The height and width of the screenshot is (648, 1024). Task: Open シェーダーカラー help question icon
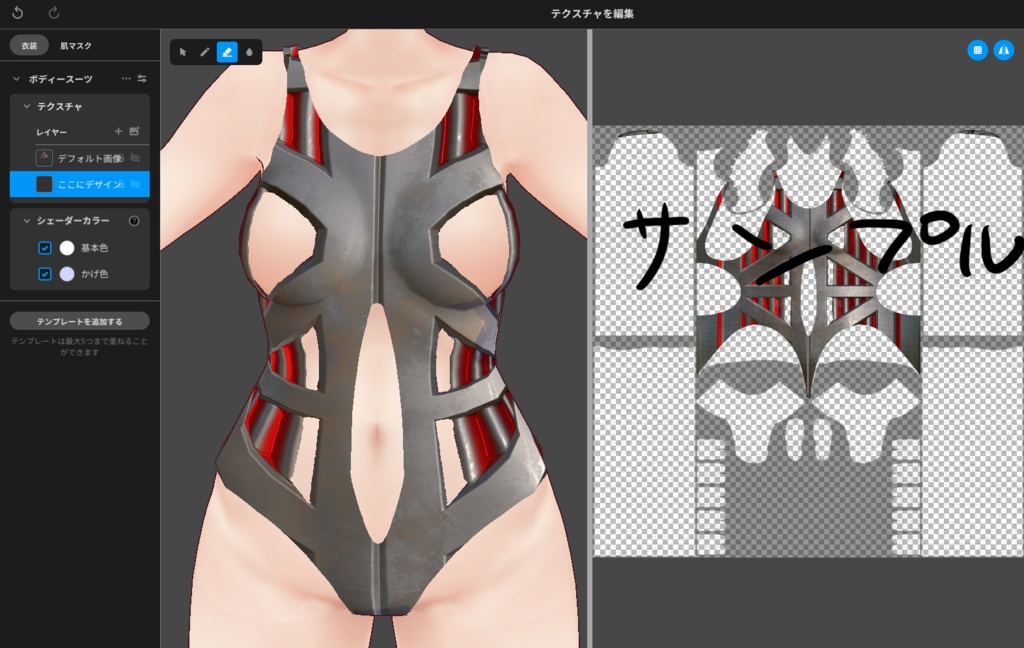[134, 221]
